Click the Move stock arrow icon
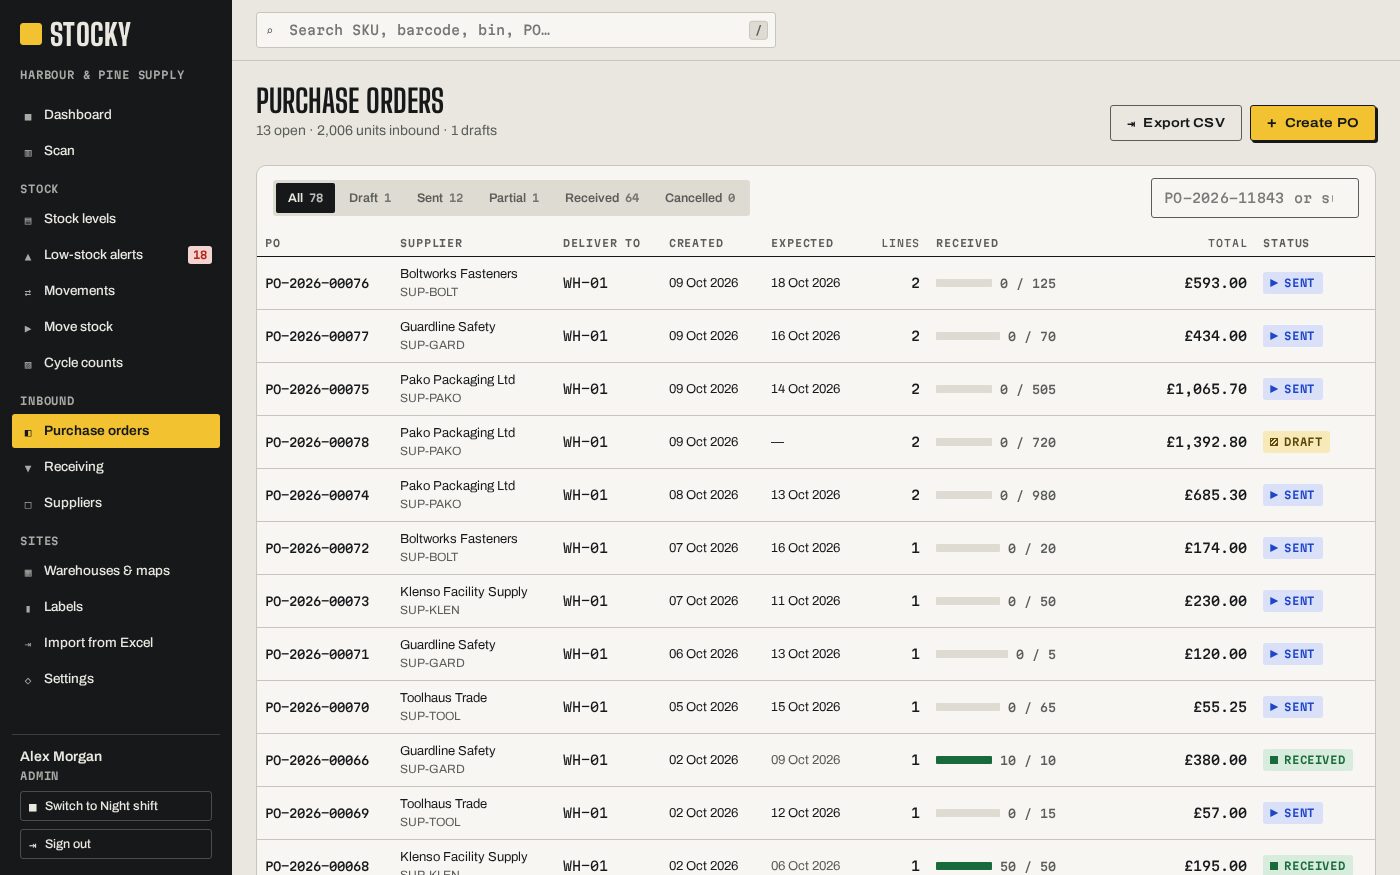The height and width of the screenshot is (875, 1400). [x=28, y=328]
